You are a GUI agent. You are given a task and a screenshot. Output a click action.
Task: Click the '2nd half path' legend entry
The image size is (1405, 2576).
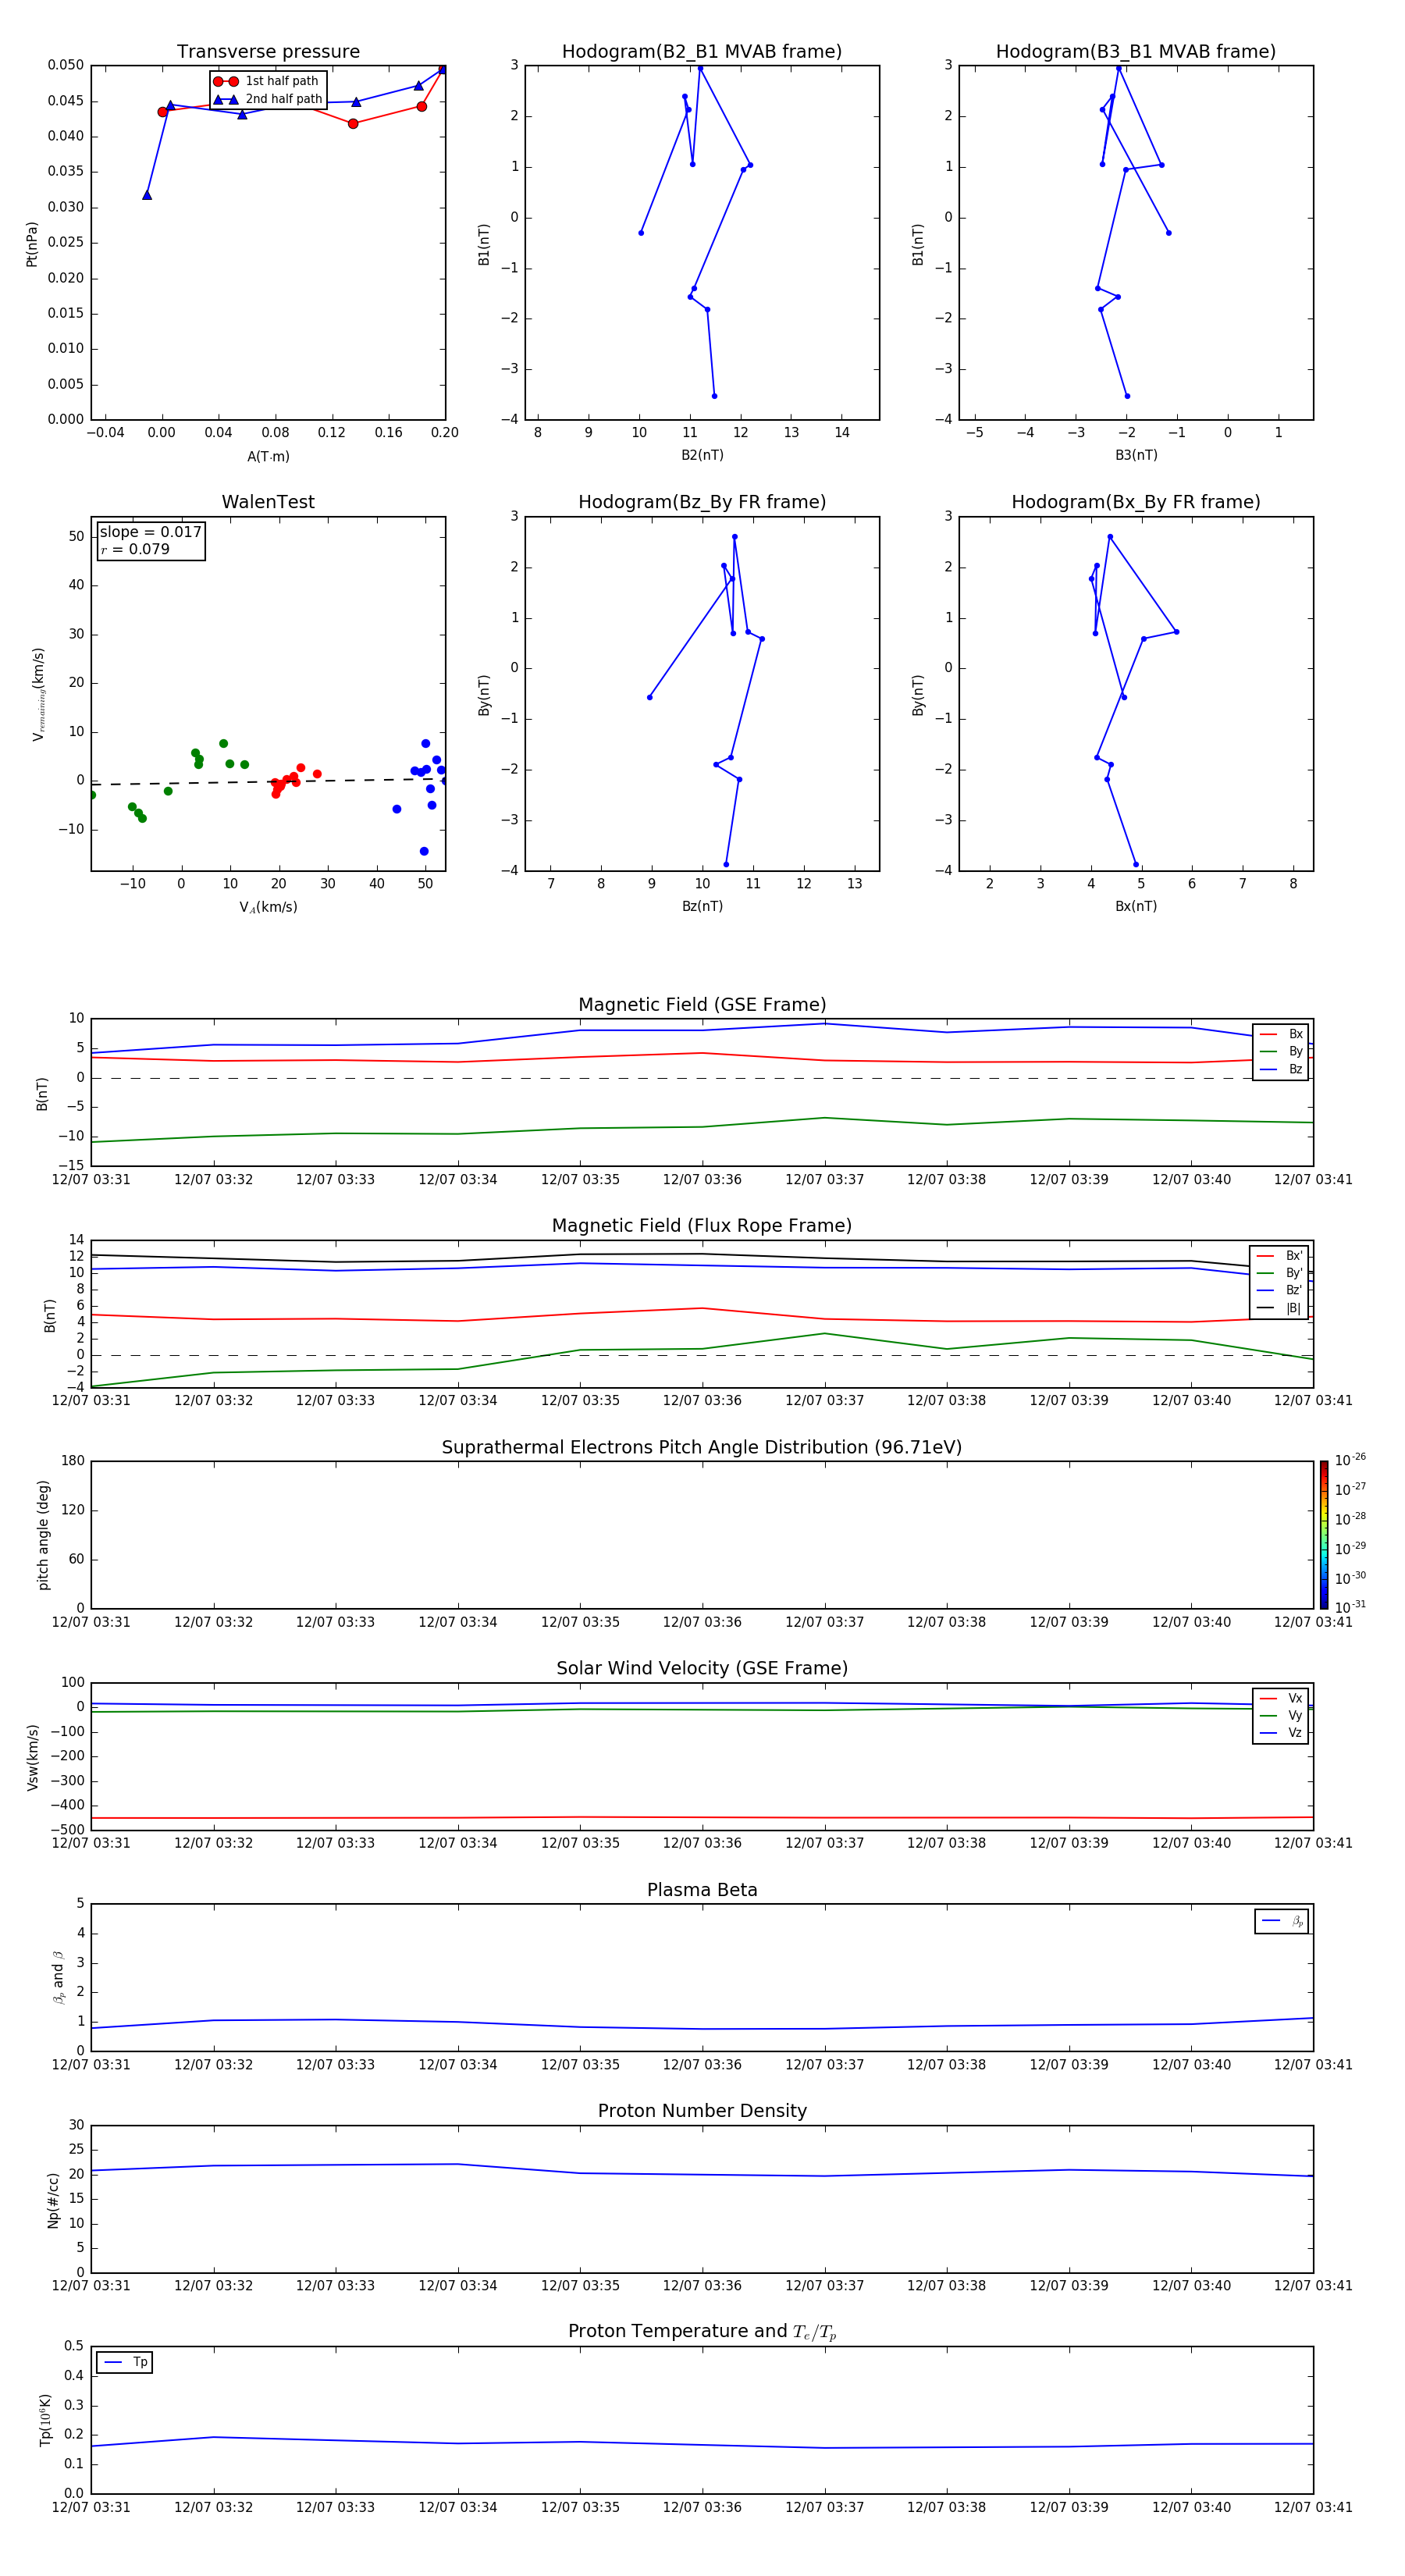[267, 99]
